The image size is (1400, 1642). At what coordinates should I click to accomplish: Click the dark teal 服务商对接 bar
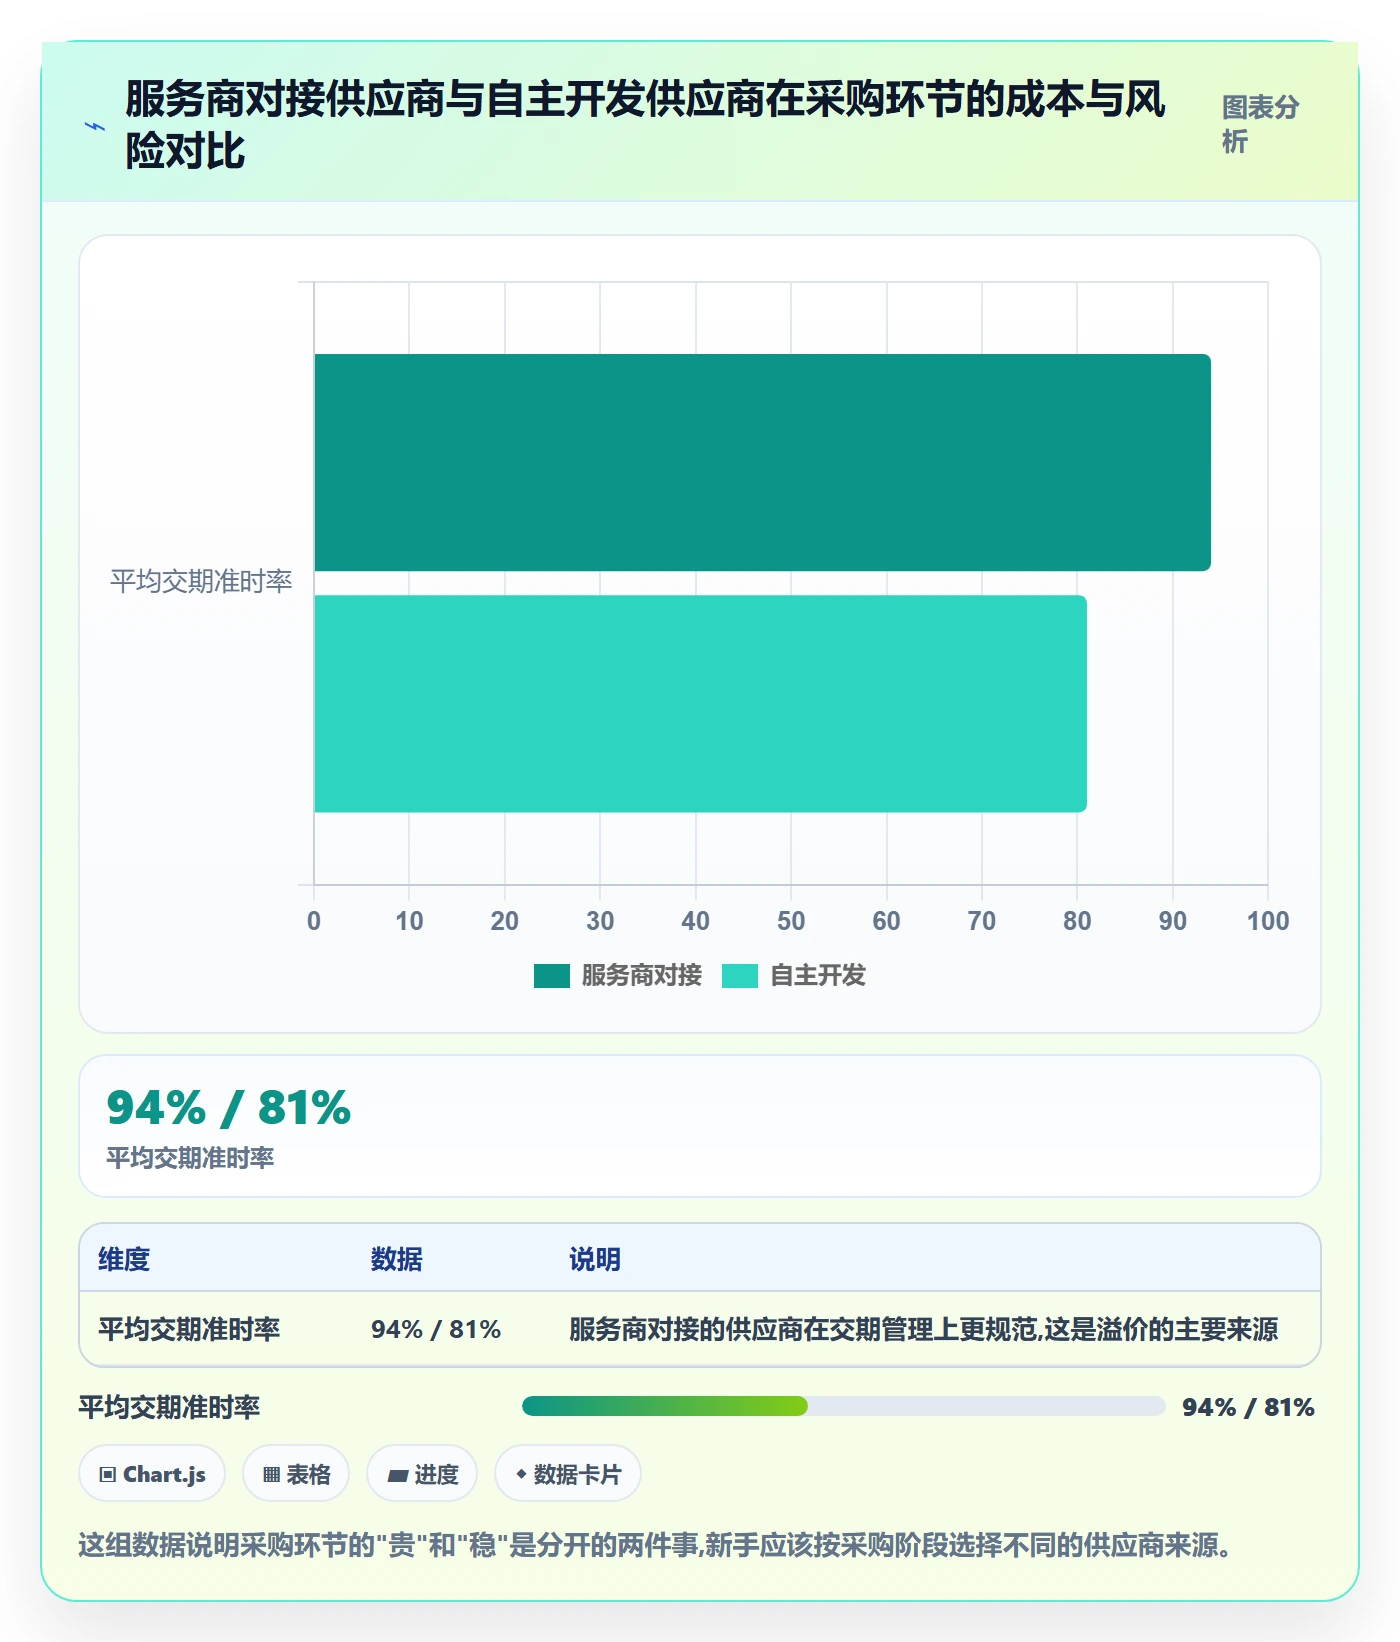pos(762,462)
